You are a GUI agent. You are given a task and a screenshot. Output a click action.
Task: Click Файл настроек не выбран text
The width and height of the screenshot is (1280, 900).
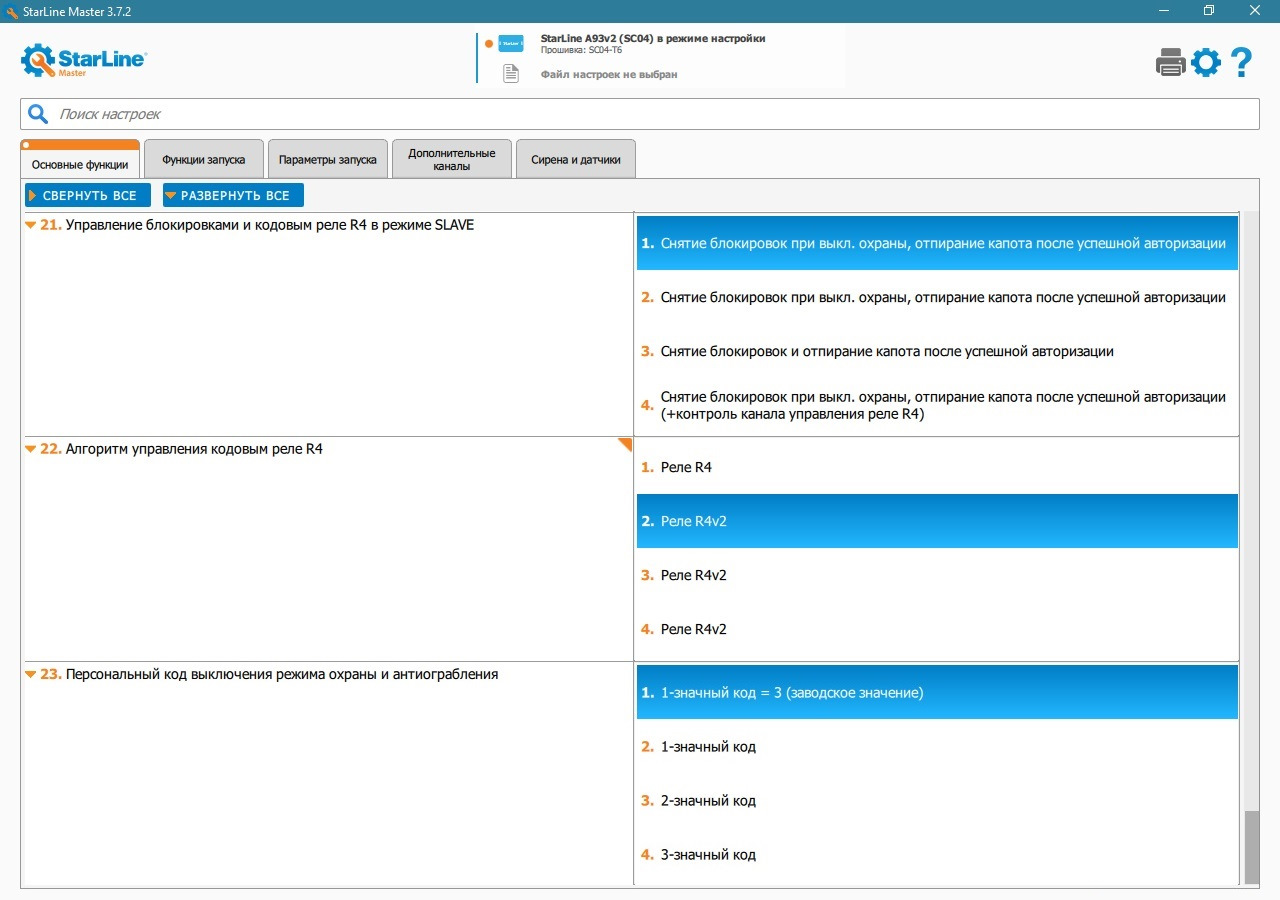coord(609,74)
